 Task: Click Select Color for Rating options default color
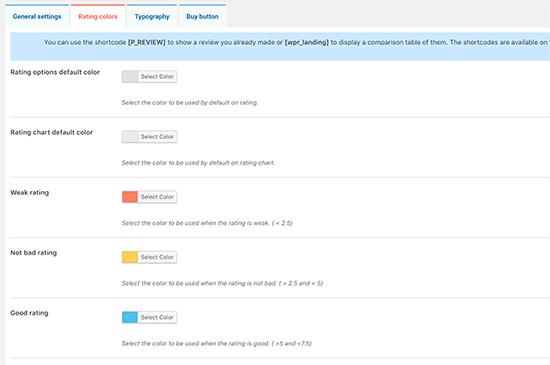157,76
